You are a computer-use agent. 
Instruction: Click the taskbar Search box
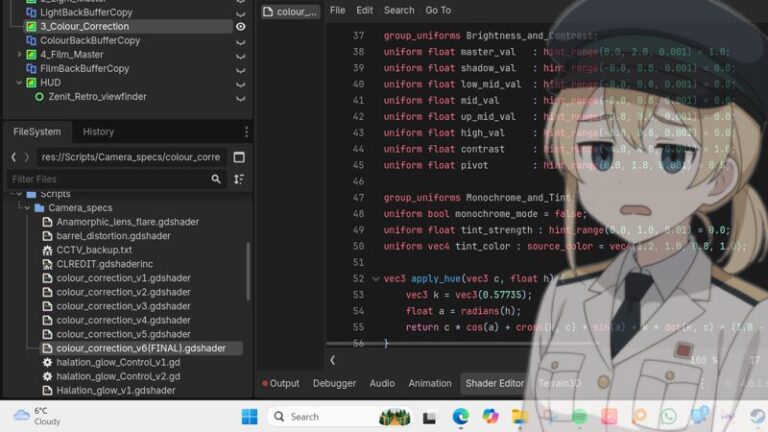click(340, 417)
